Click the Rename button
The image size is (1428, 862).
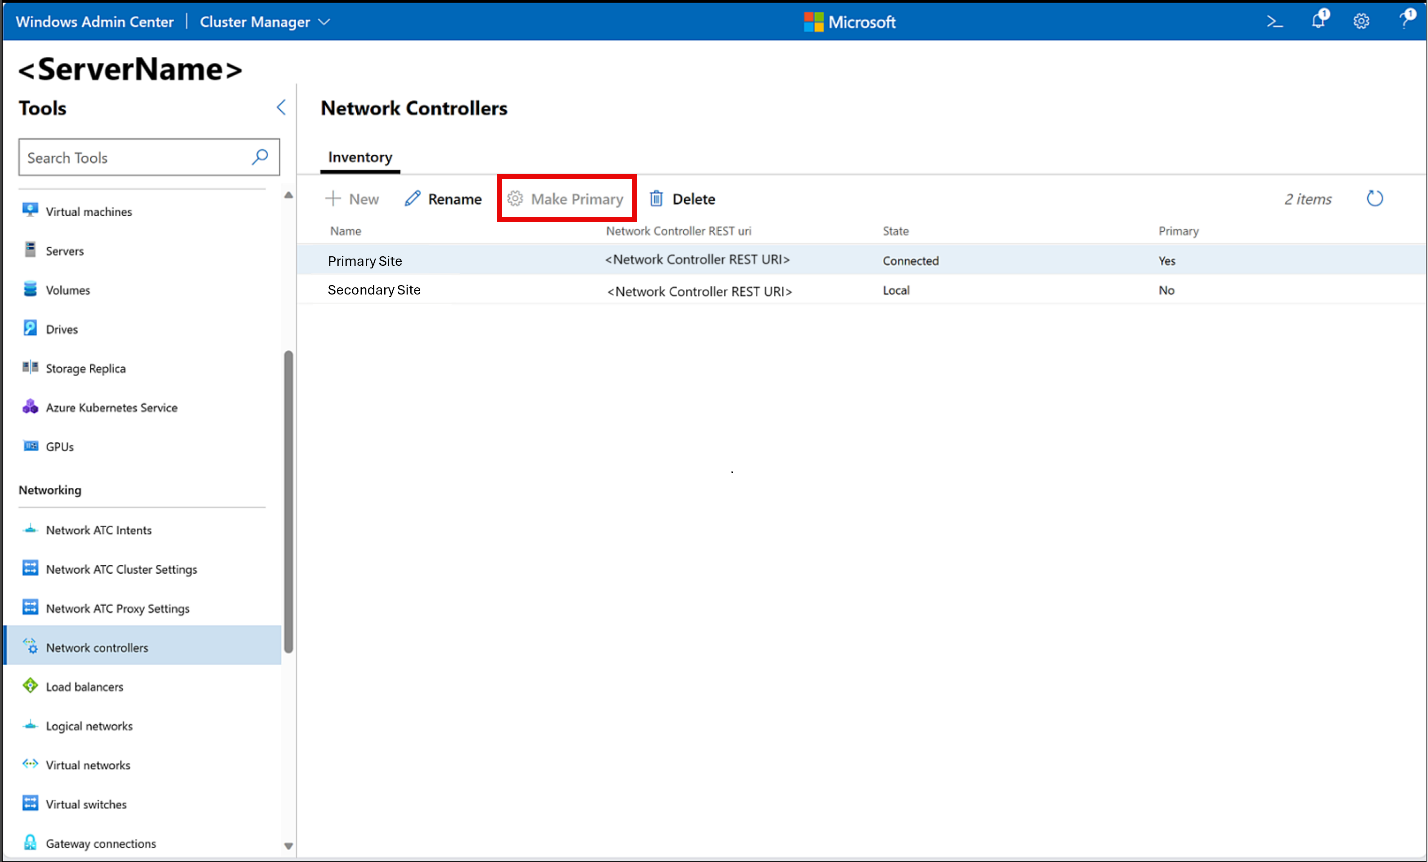[x=443, y=199]
